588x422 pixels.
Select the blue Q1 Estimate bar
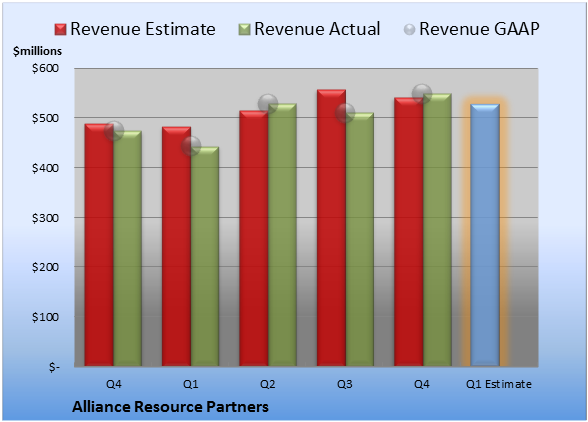pyautogui.click(x=485, y=235)
